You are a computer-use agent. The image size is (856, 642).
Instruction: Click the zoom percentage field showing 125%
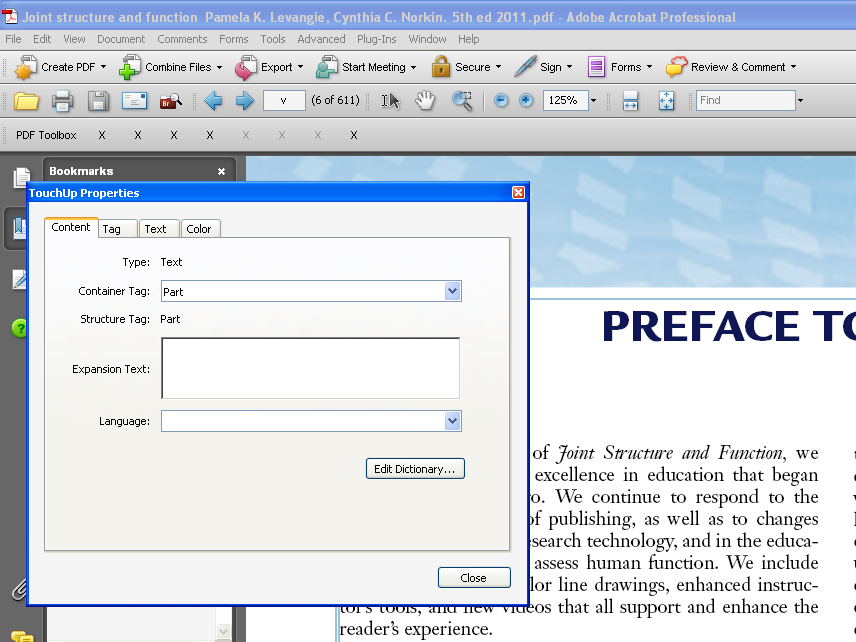pyautogui.click(x=566, y=100)
